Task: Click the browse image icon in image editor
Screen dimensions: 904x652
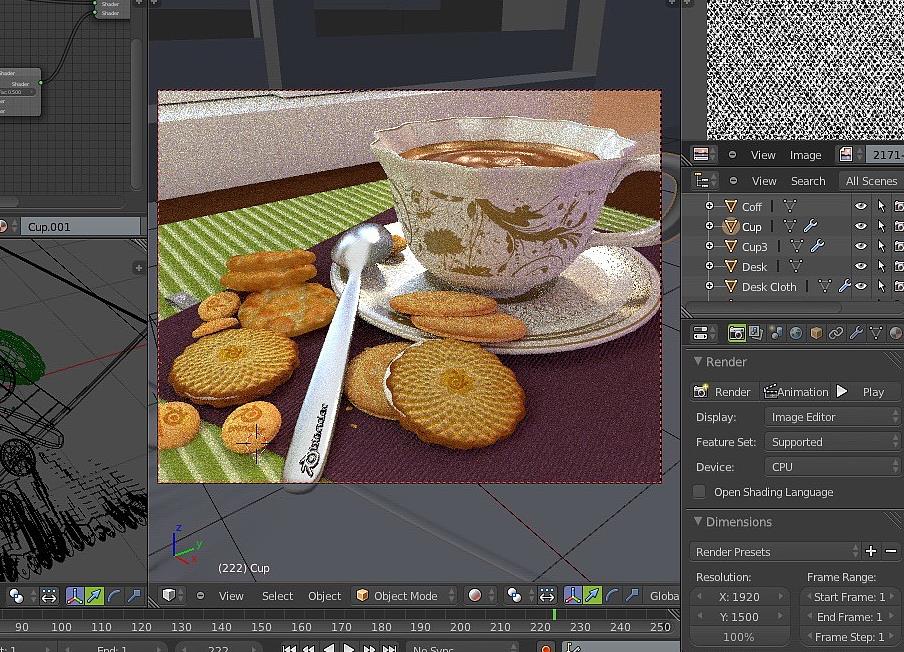Action: (850, 154)
